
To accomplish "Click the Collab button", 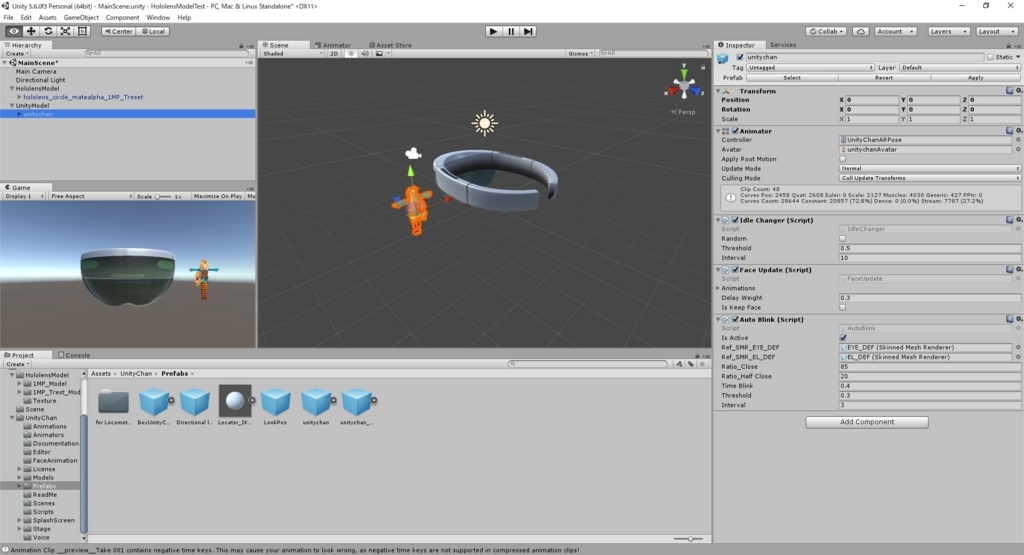I will coord(826,31).
